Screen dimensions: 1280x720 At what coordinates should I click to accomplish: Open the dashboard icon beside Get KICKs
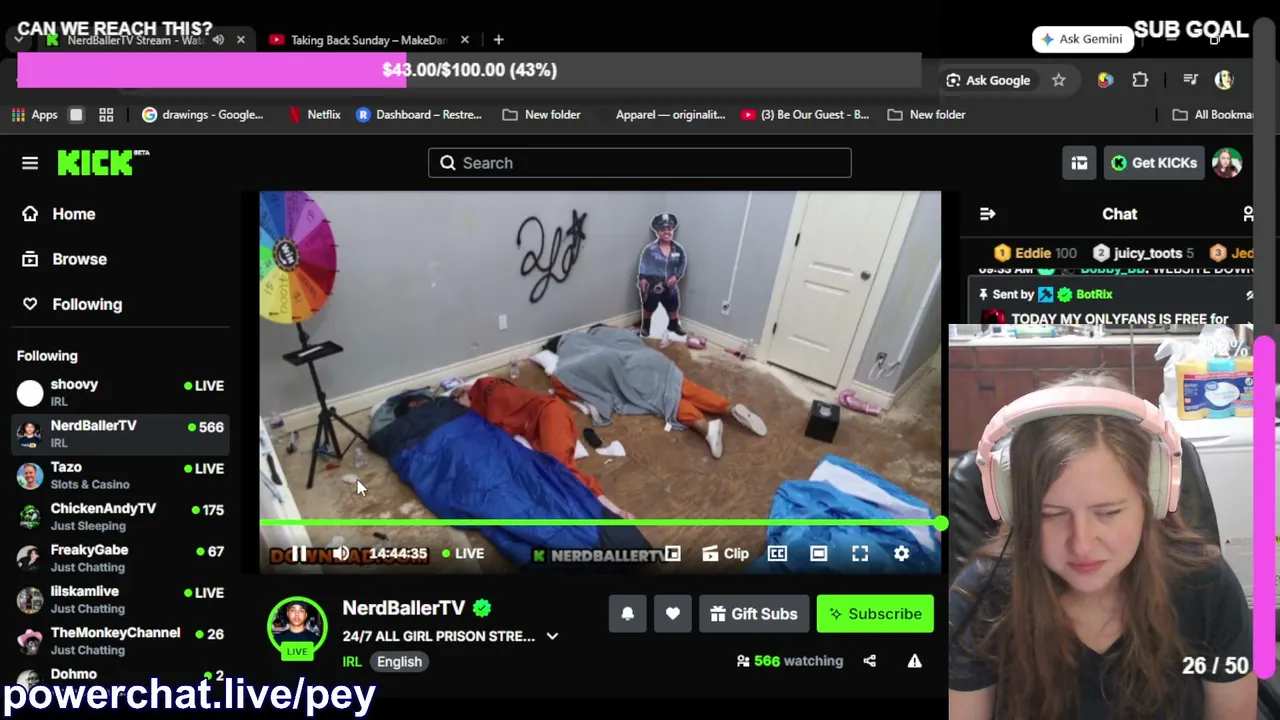[x=1079, y=163]
